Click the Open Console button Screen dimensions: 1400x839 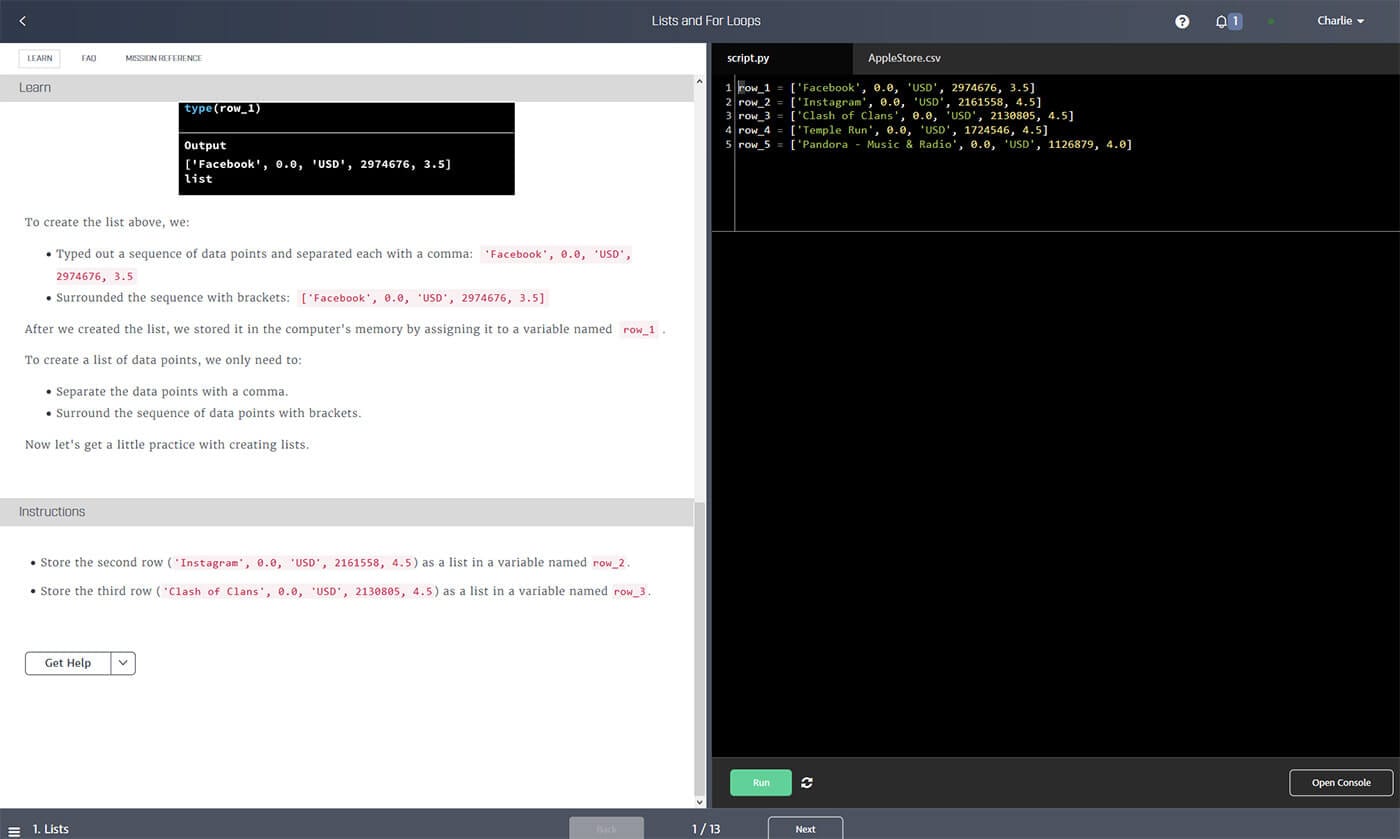pyautogui.click(x=1340, y=782)
